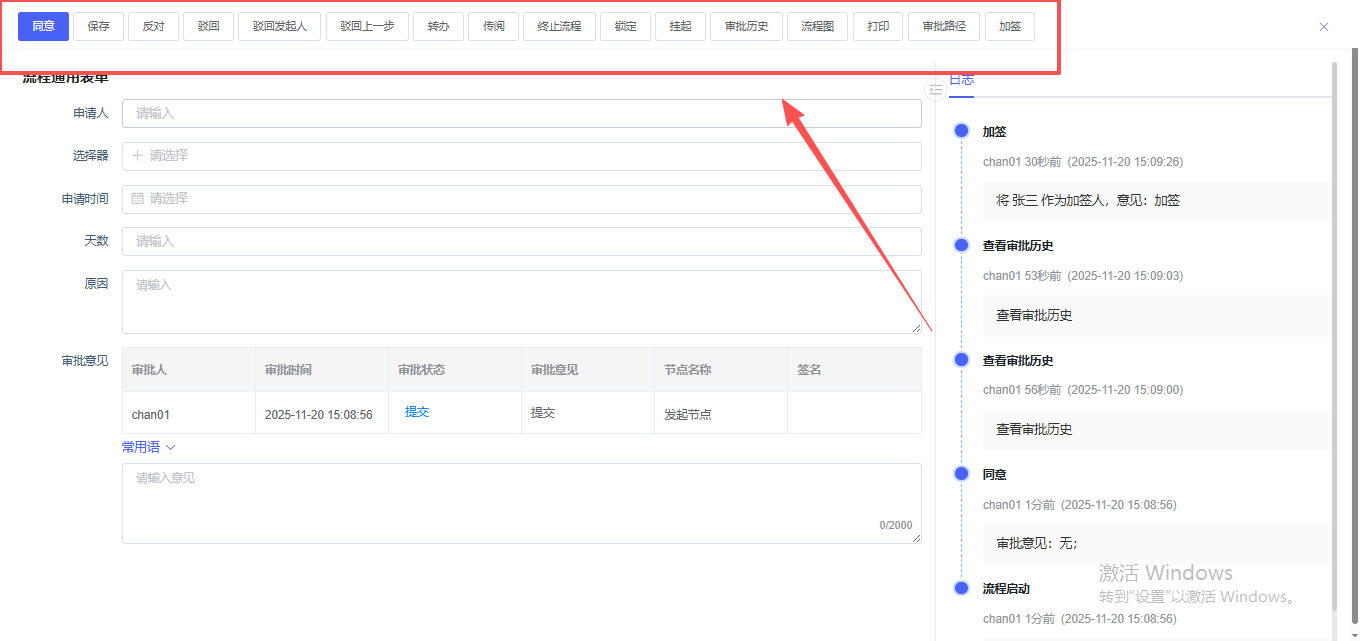1360x641 pixels.
Task: Click the panel collapse icon beside 日志 tab
Action: pos(935,90)
